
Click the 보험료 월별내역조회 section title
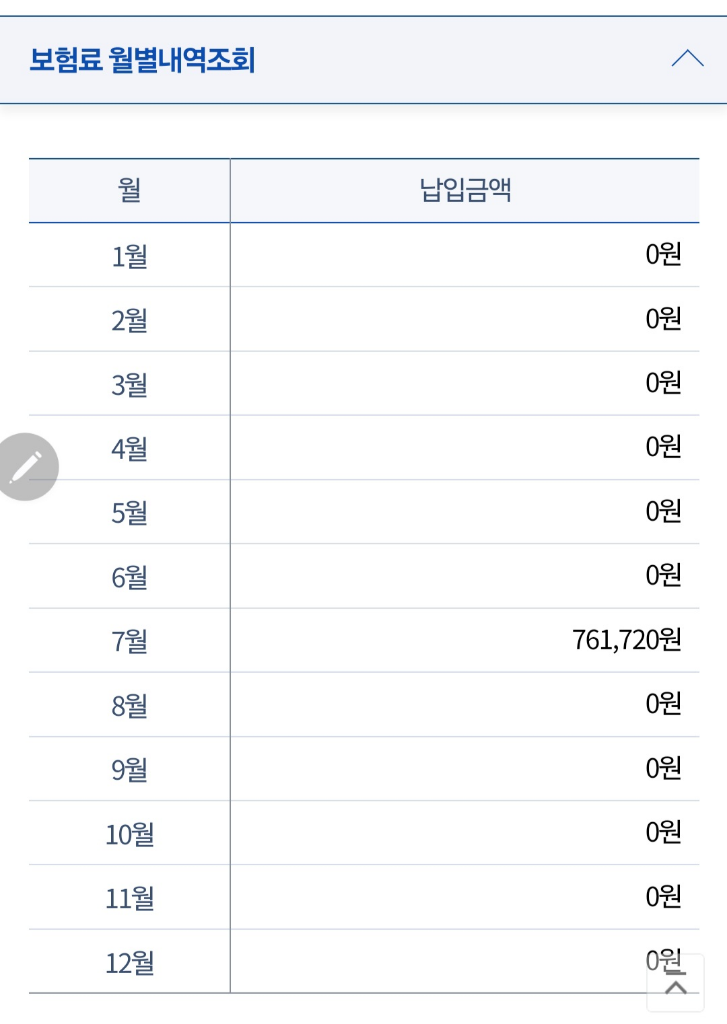143,60
